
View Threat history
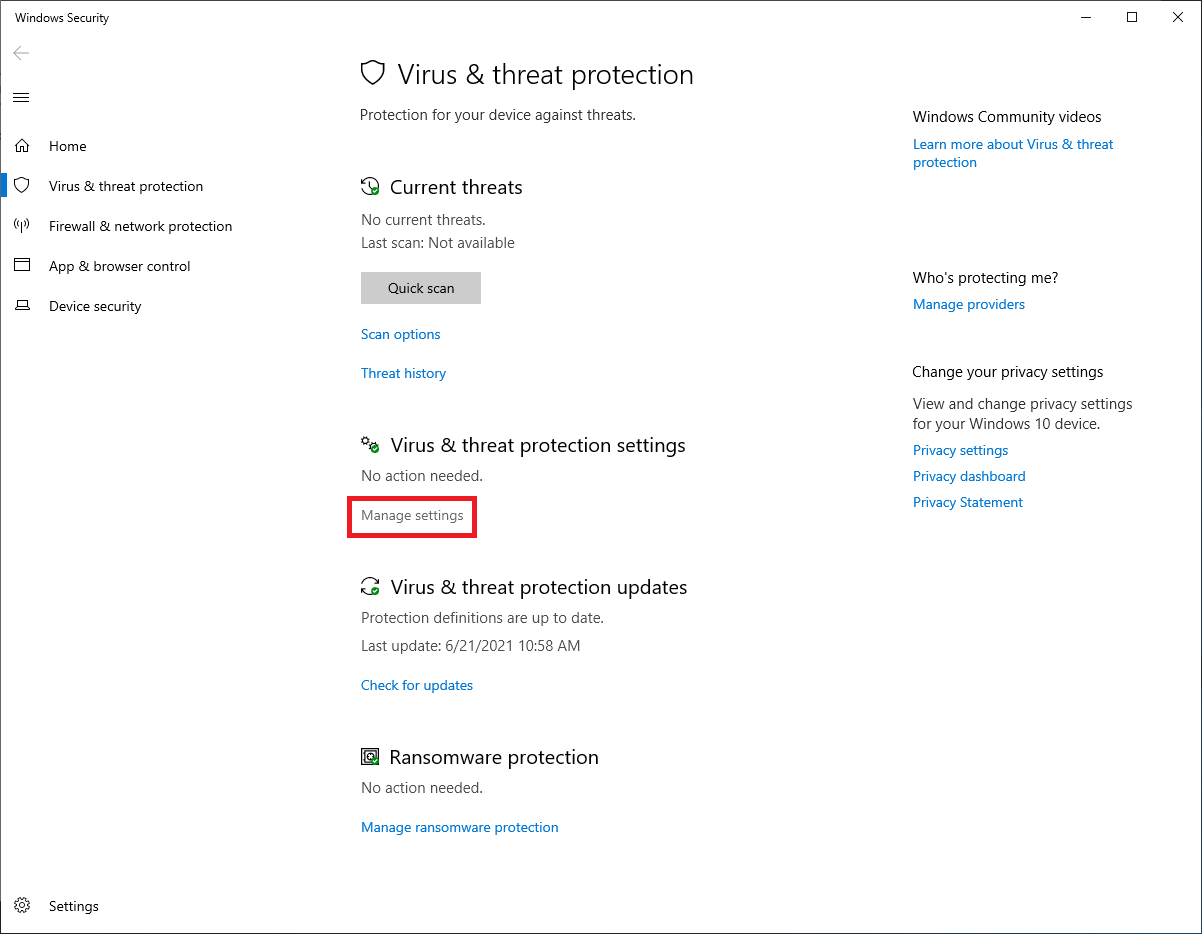click(403, 373)
